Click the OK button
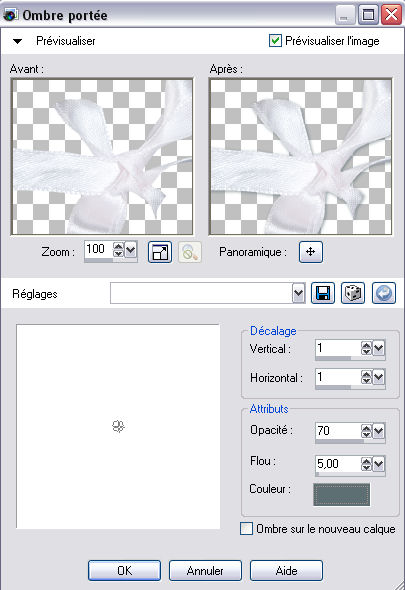 click(x=125, y=570)
